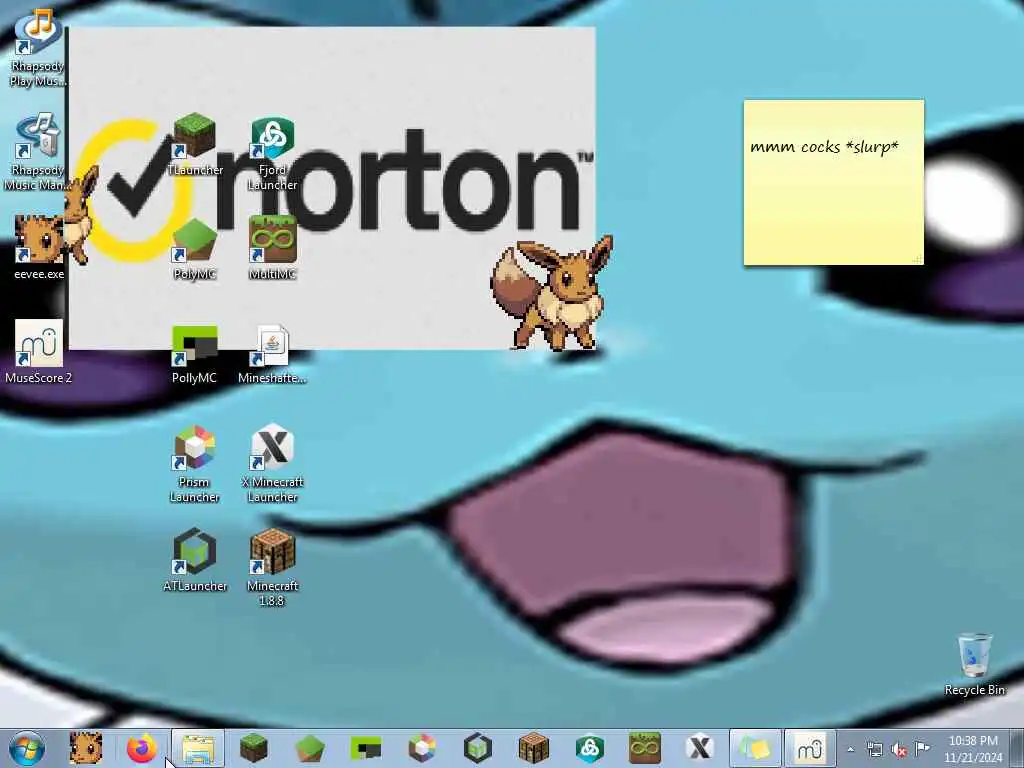Open MuseScore 2 desktop shortcut
The height and width of the screenshot is (768, 1024).
(x=39, y=351)
